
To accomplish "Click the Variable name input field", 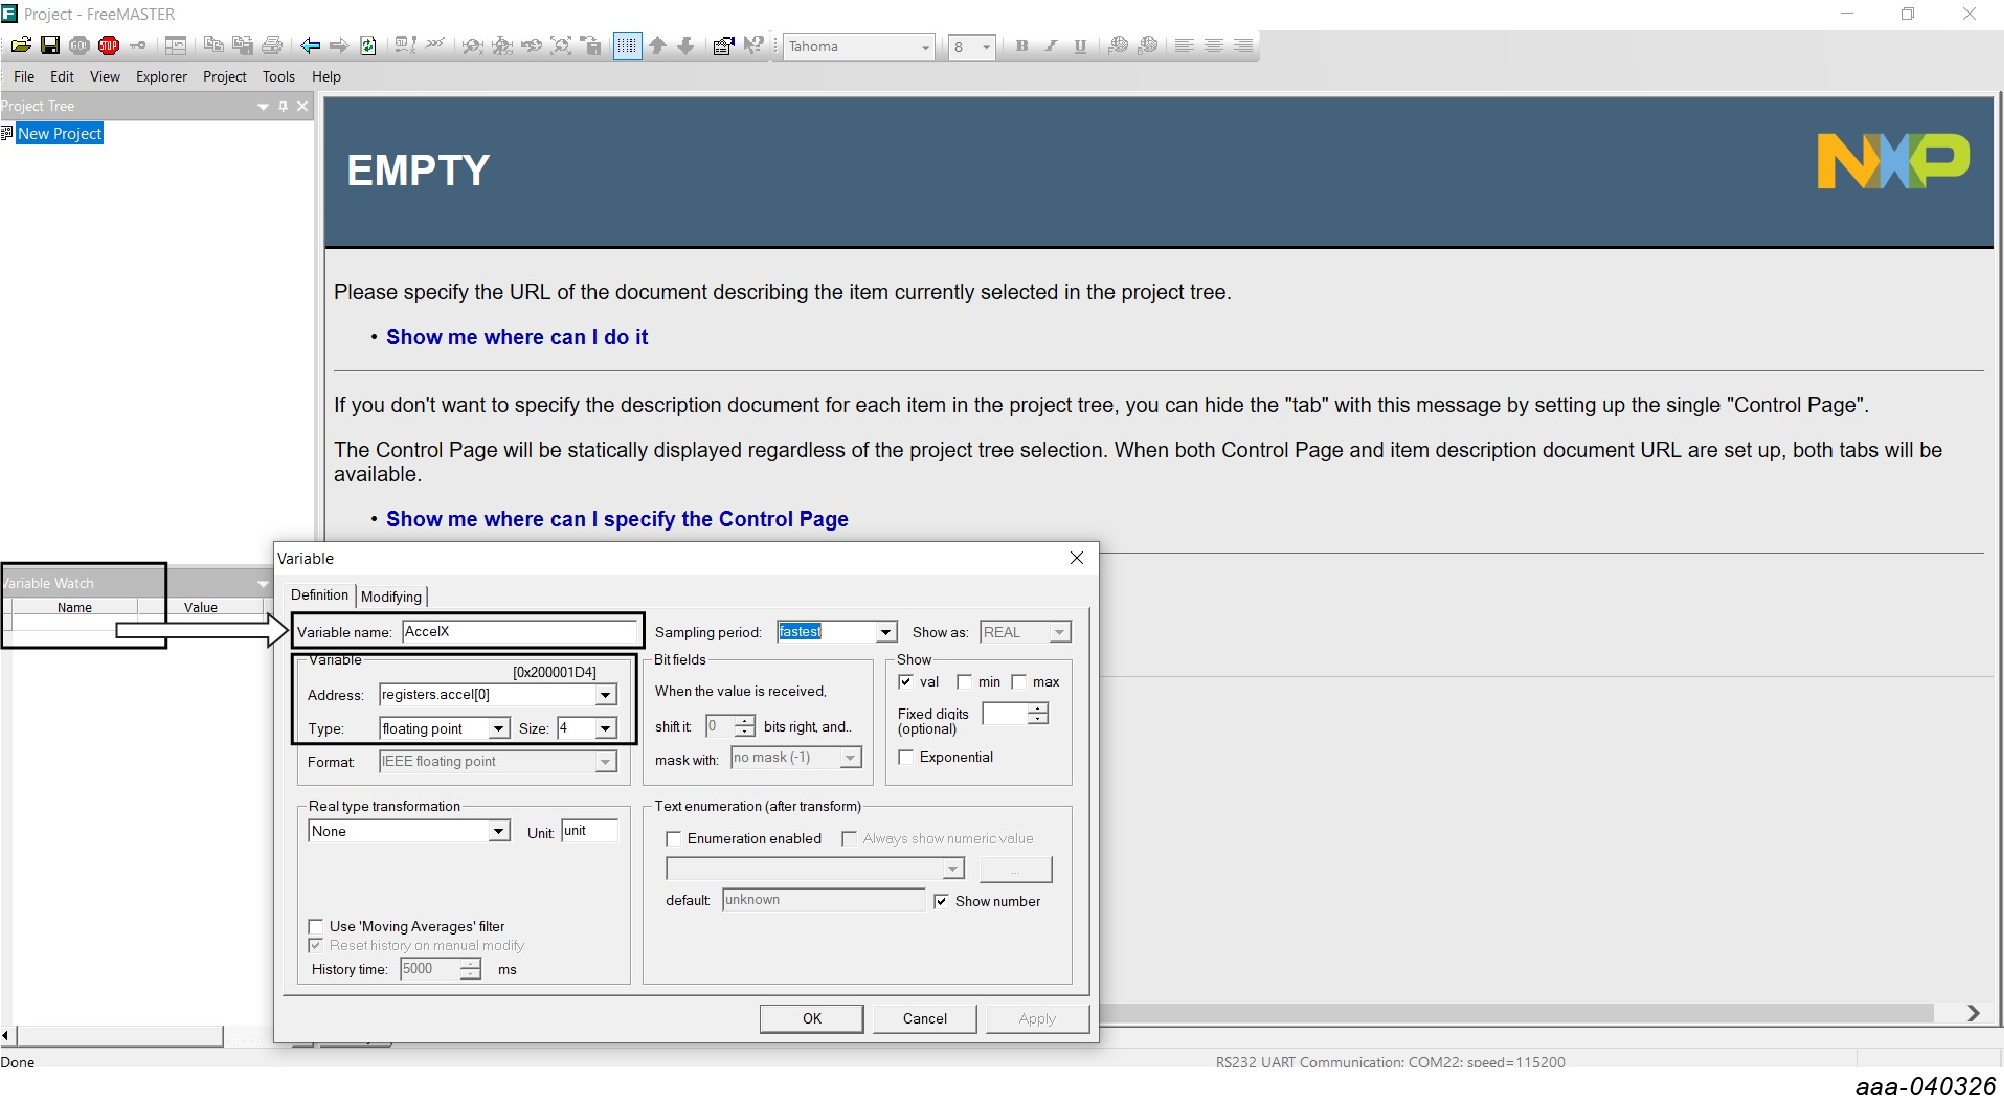I will pos(518,632).
